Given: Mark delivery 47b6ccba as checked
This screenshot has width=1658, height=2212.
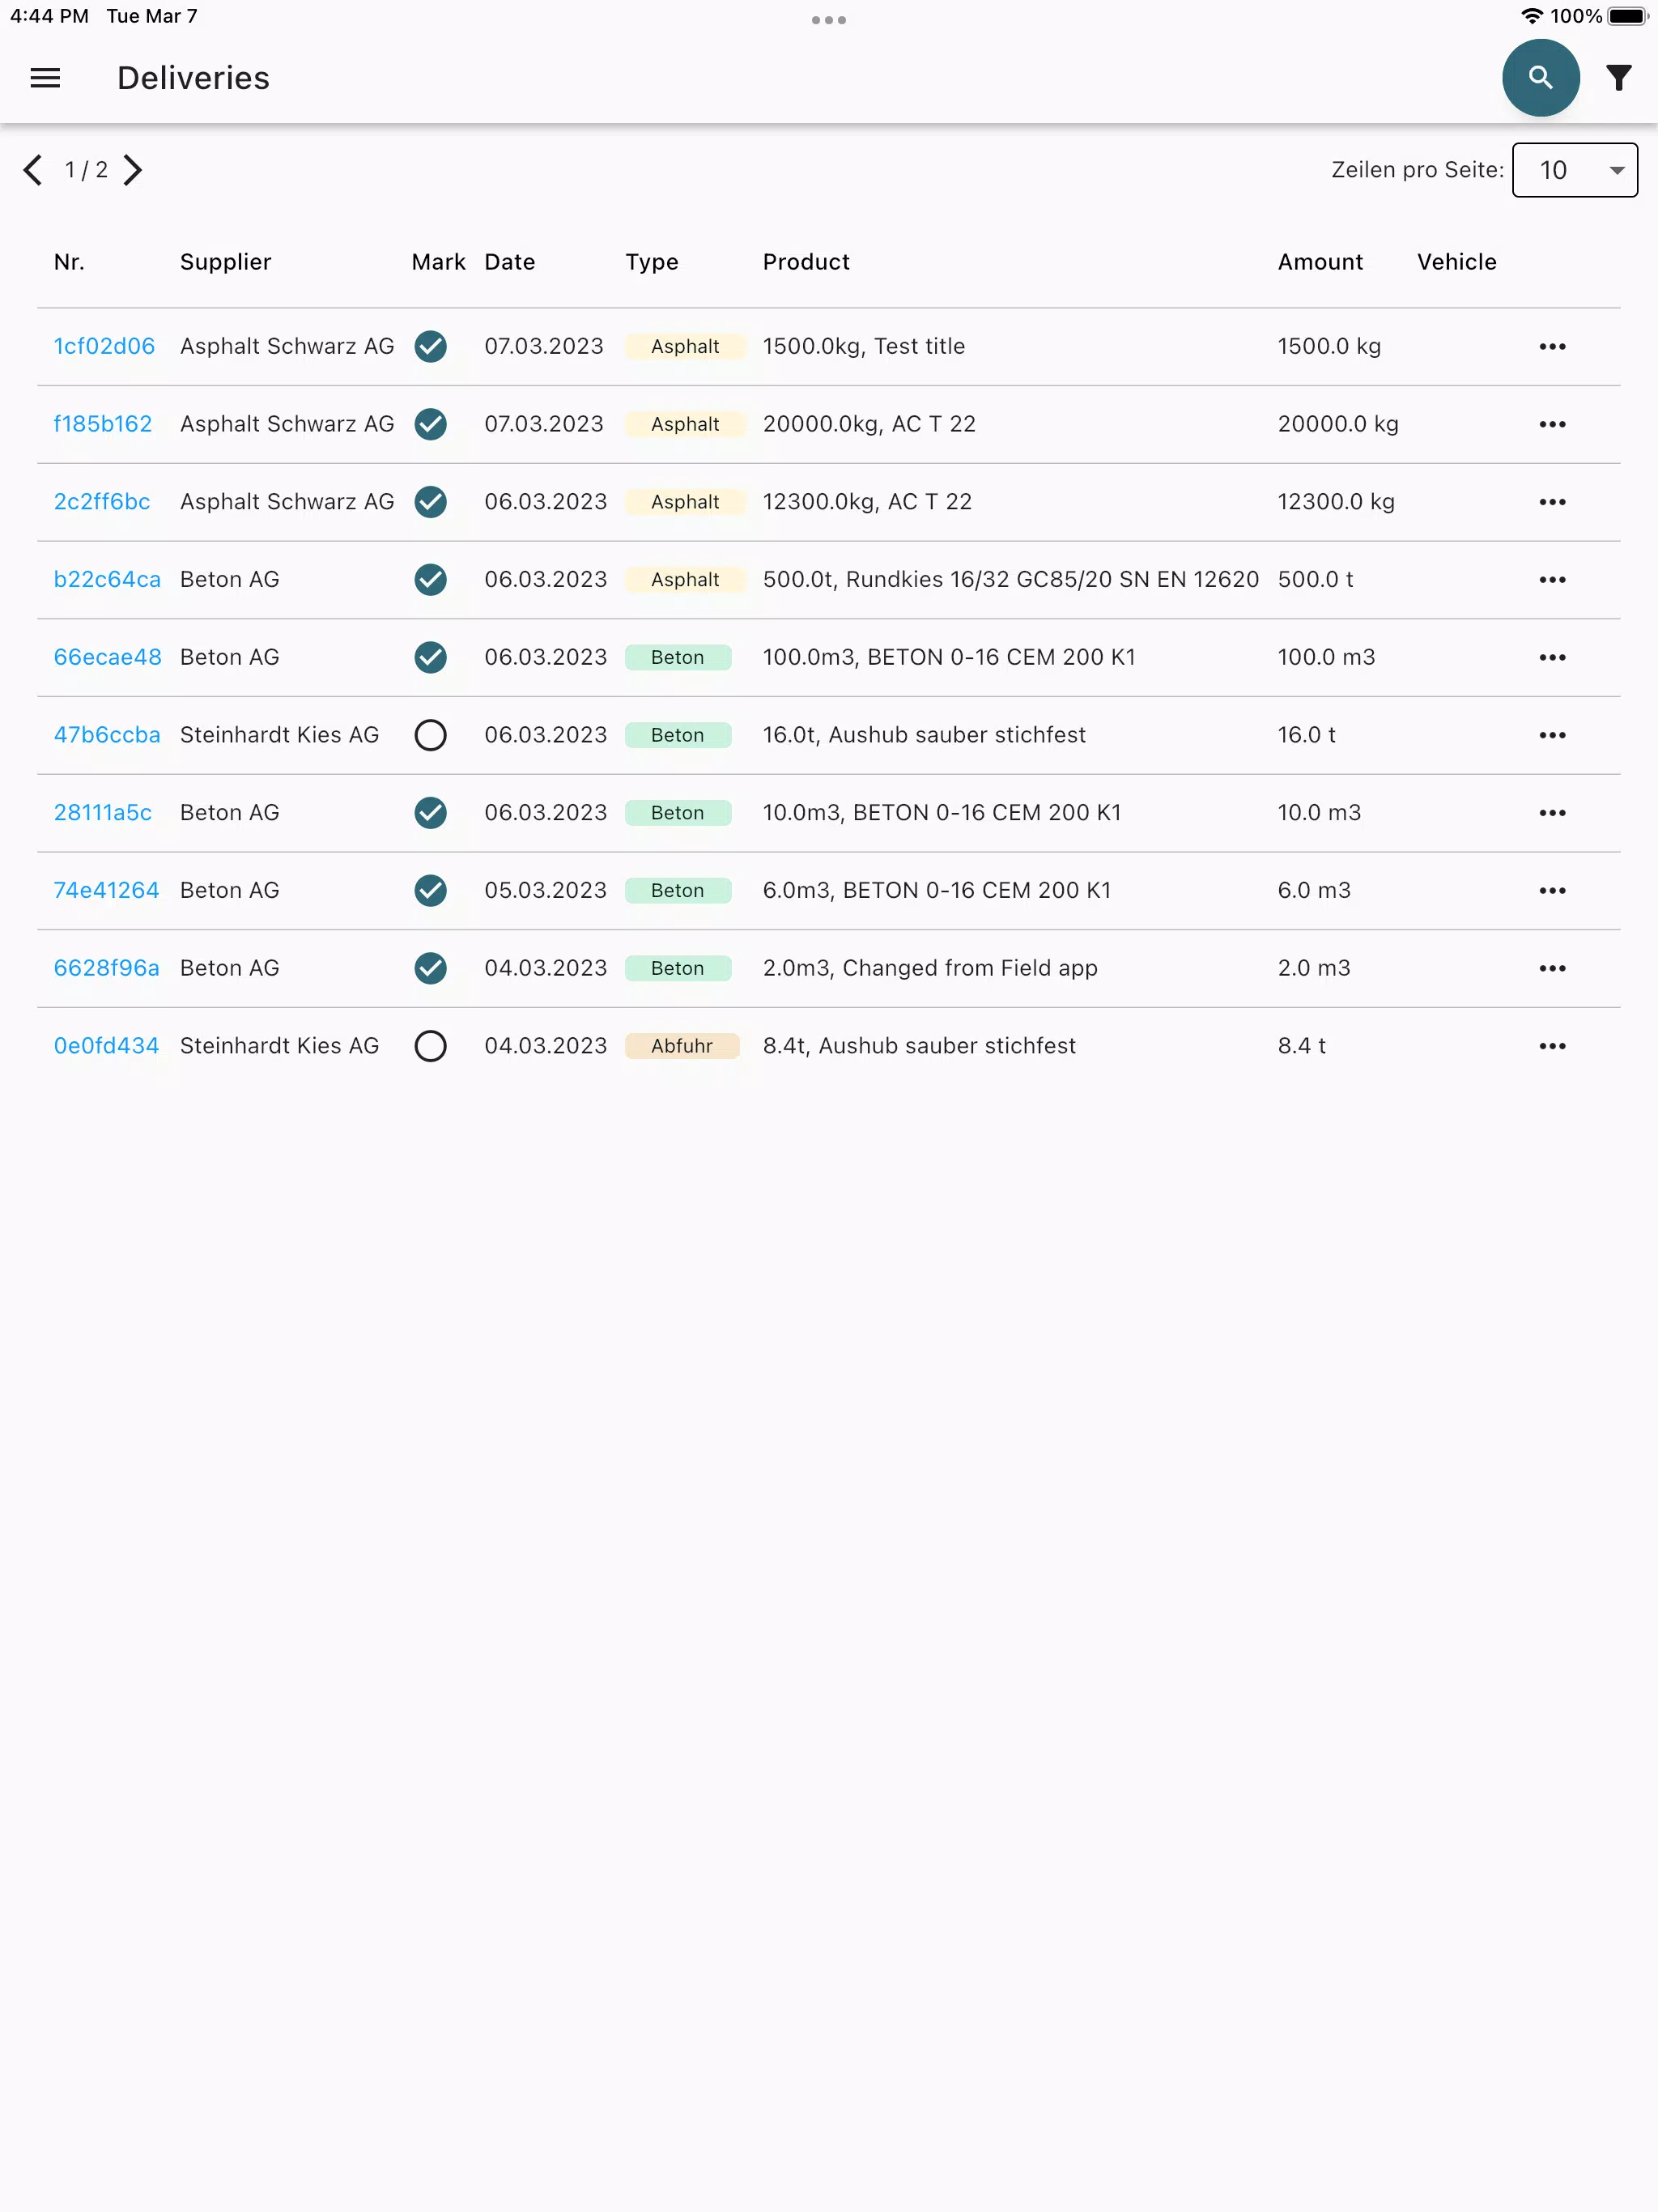Looking at the screenshot, I should pos(430,735).
